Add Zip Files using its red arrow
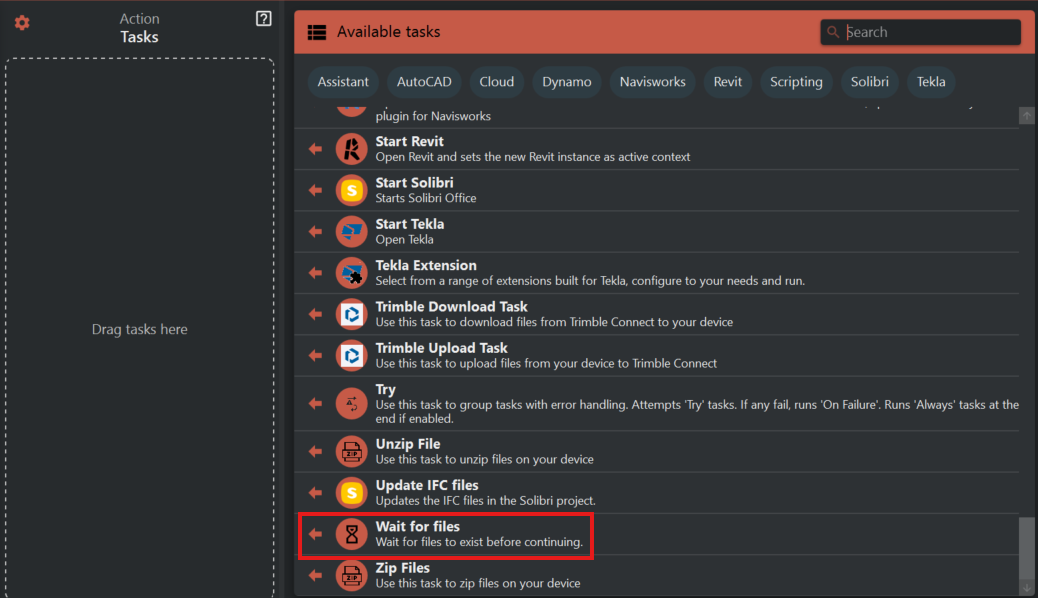The width and height of the screenshot is (1038, 598). [x=315, y=575]
